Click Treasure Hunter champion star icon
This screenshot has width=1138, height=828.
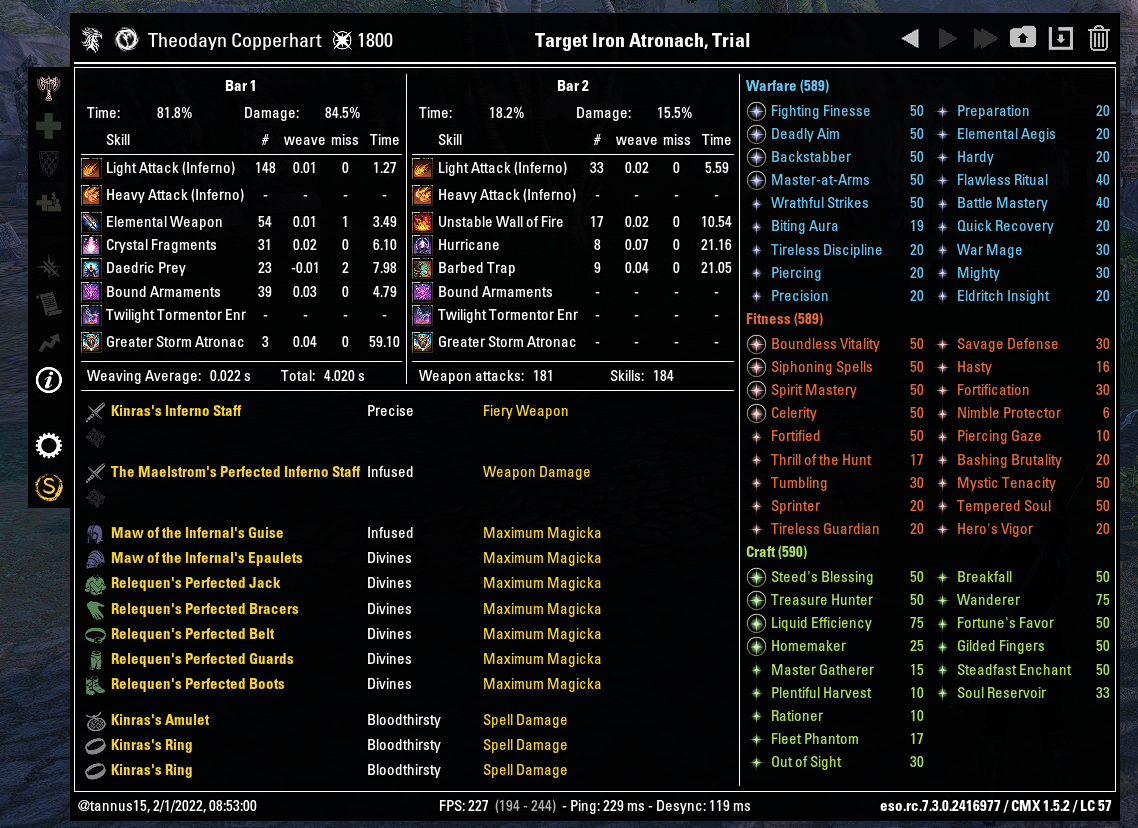click(756, 600)
